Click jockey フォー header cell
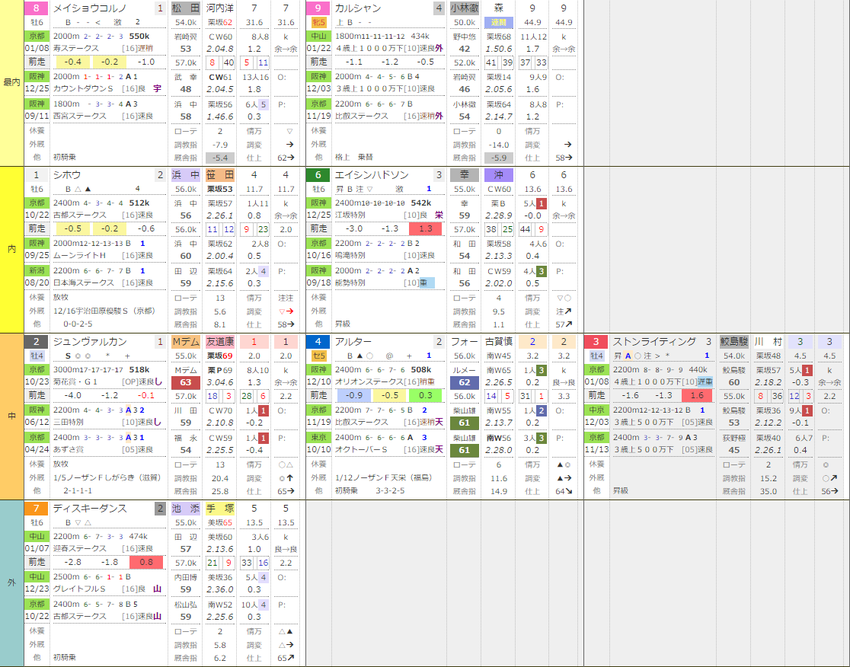This screenshot has width=850, height=667. 465,342
